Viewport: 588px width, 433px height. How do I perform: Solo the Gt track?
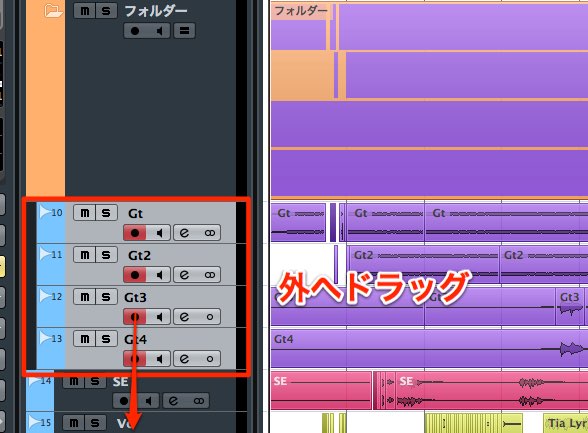[106, 213]
